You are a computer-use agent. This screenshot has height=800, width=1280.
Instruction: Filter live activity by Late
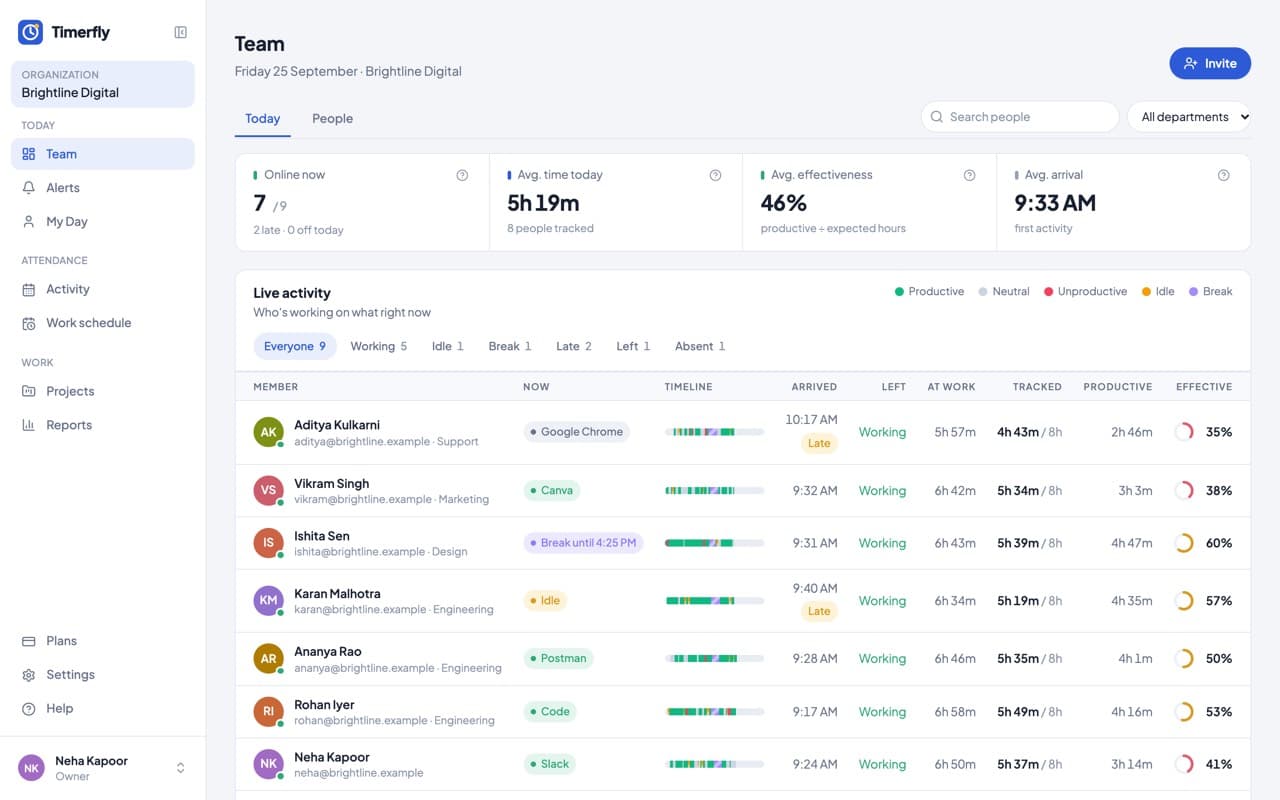click(573, 346)
